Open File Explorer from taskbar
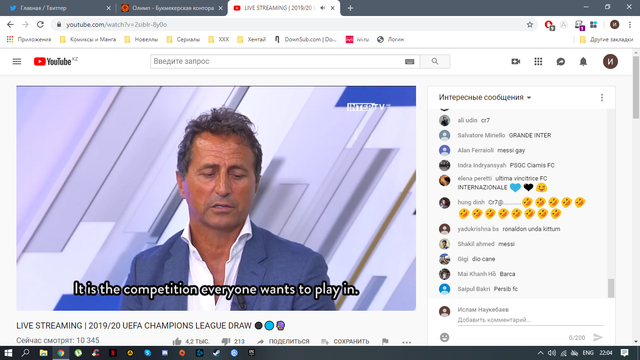The height and width of the screenshot is (360, 640). (43, 353)
